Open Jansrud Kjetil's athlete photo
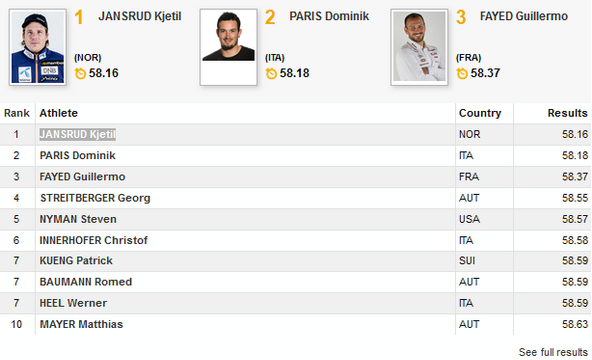This screenshot has width=592, height=360. (38, 47)
